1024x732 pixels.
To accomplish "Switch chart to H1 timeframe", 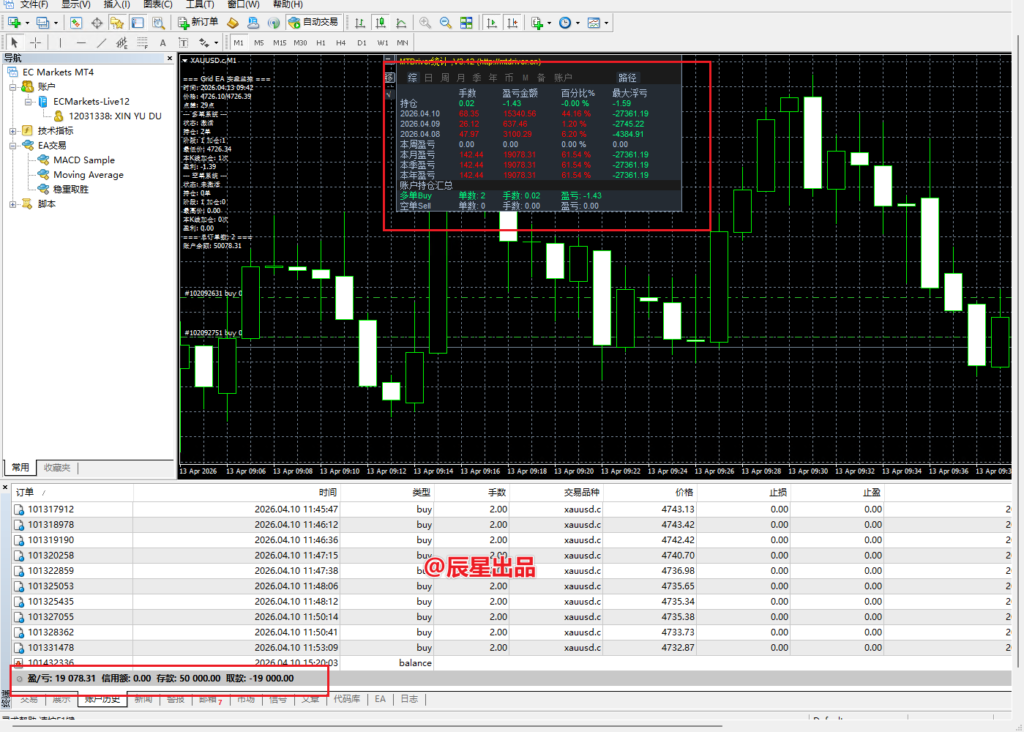I will (x=320, y=43).
